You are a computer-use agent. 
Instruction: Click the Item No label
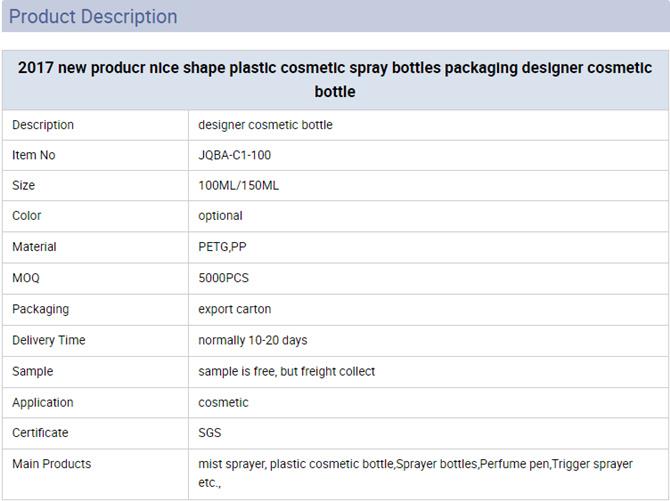34,155
